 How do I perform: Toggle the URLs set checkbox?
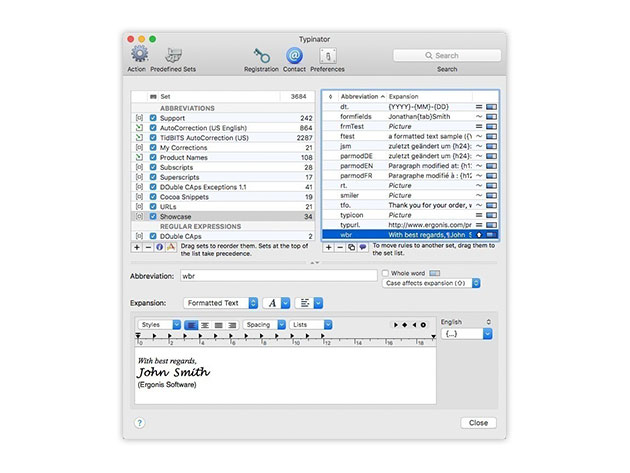pos(153,207)
